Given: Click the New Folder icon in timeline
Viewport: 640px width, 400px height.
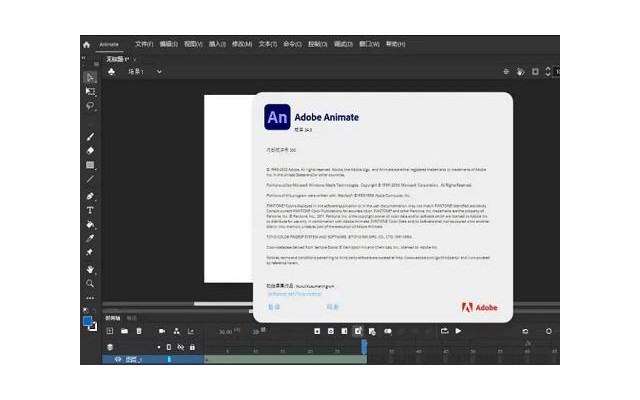Looking at the screenshot, I should click(124, 331).
